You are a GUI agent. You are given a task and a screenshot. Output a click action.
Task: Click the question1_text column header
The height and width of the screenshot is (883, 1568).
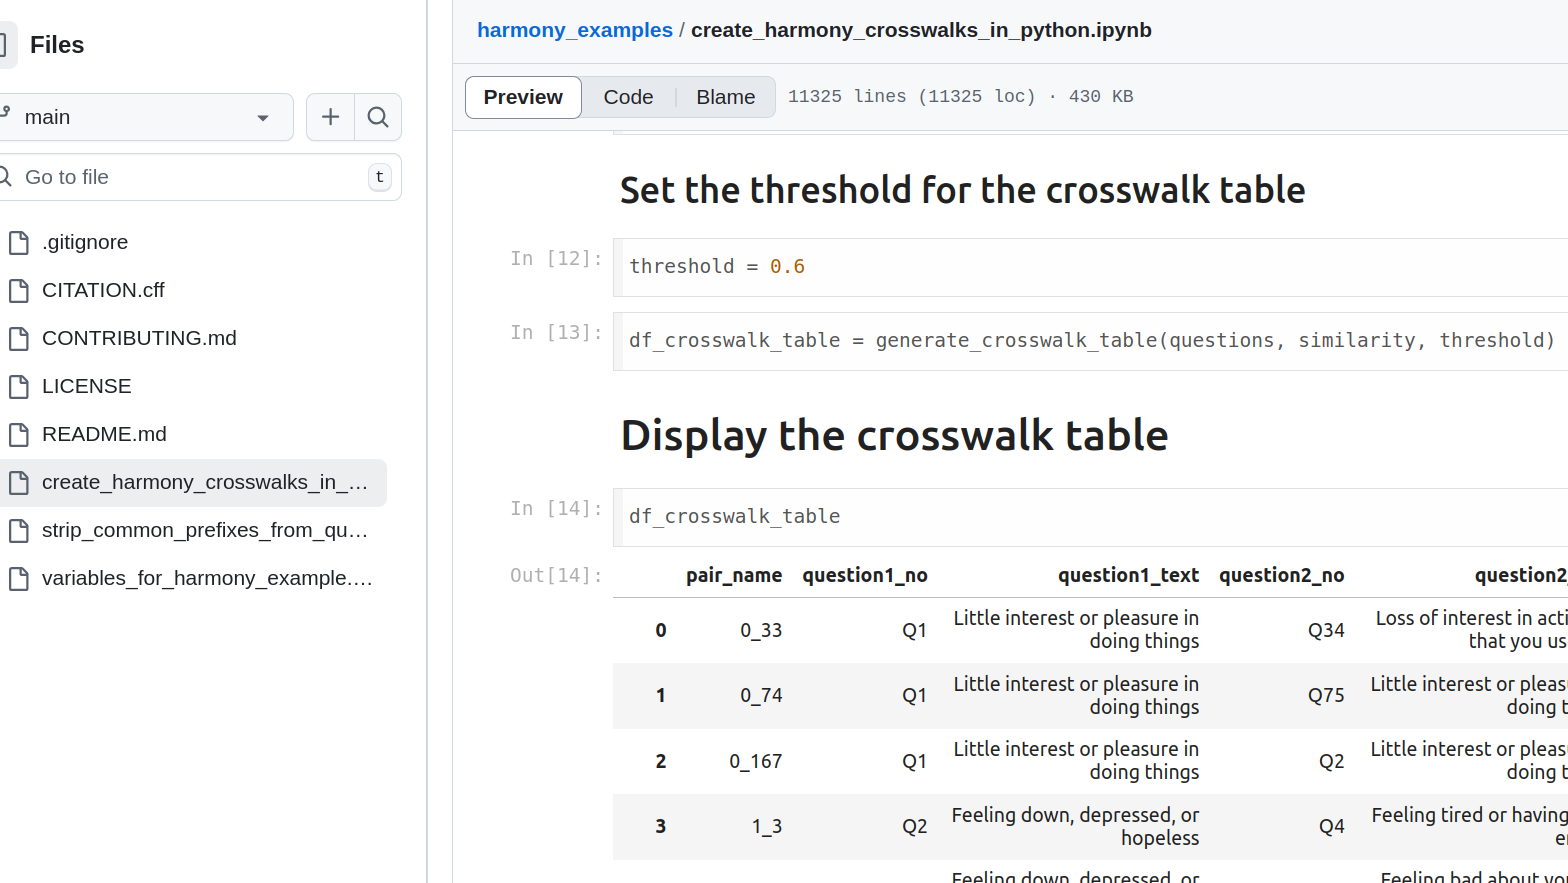point(1129,575)
